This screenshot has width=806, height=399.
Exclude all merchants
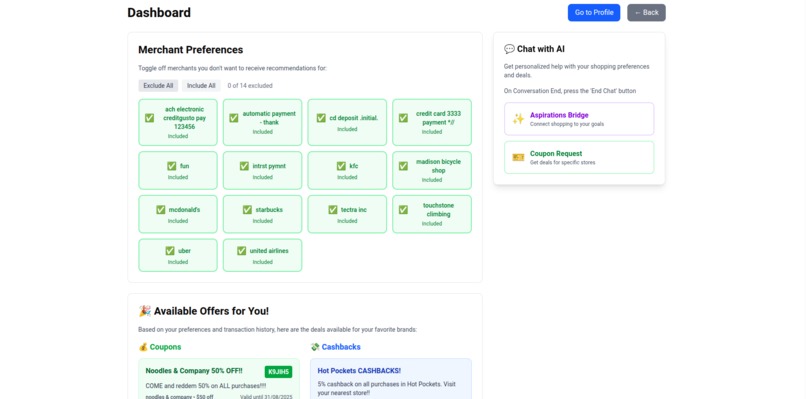pyautogui.click(x=158, y=85)
